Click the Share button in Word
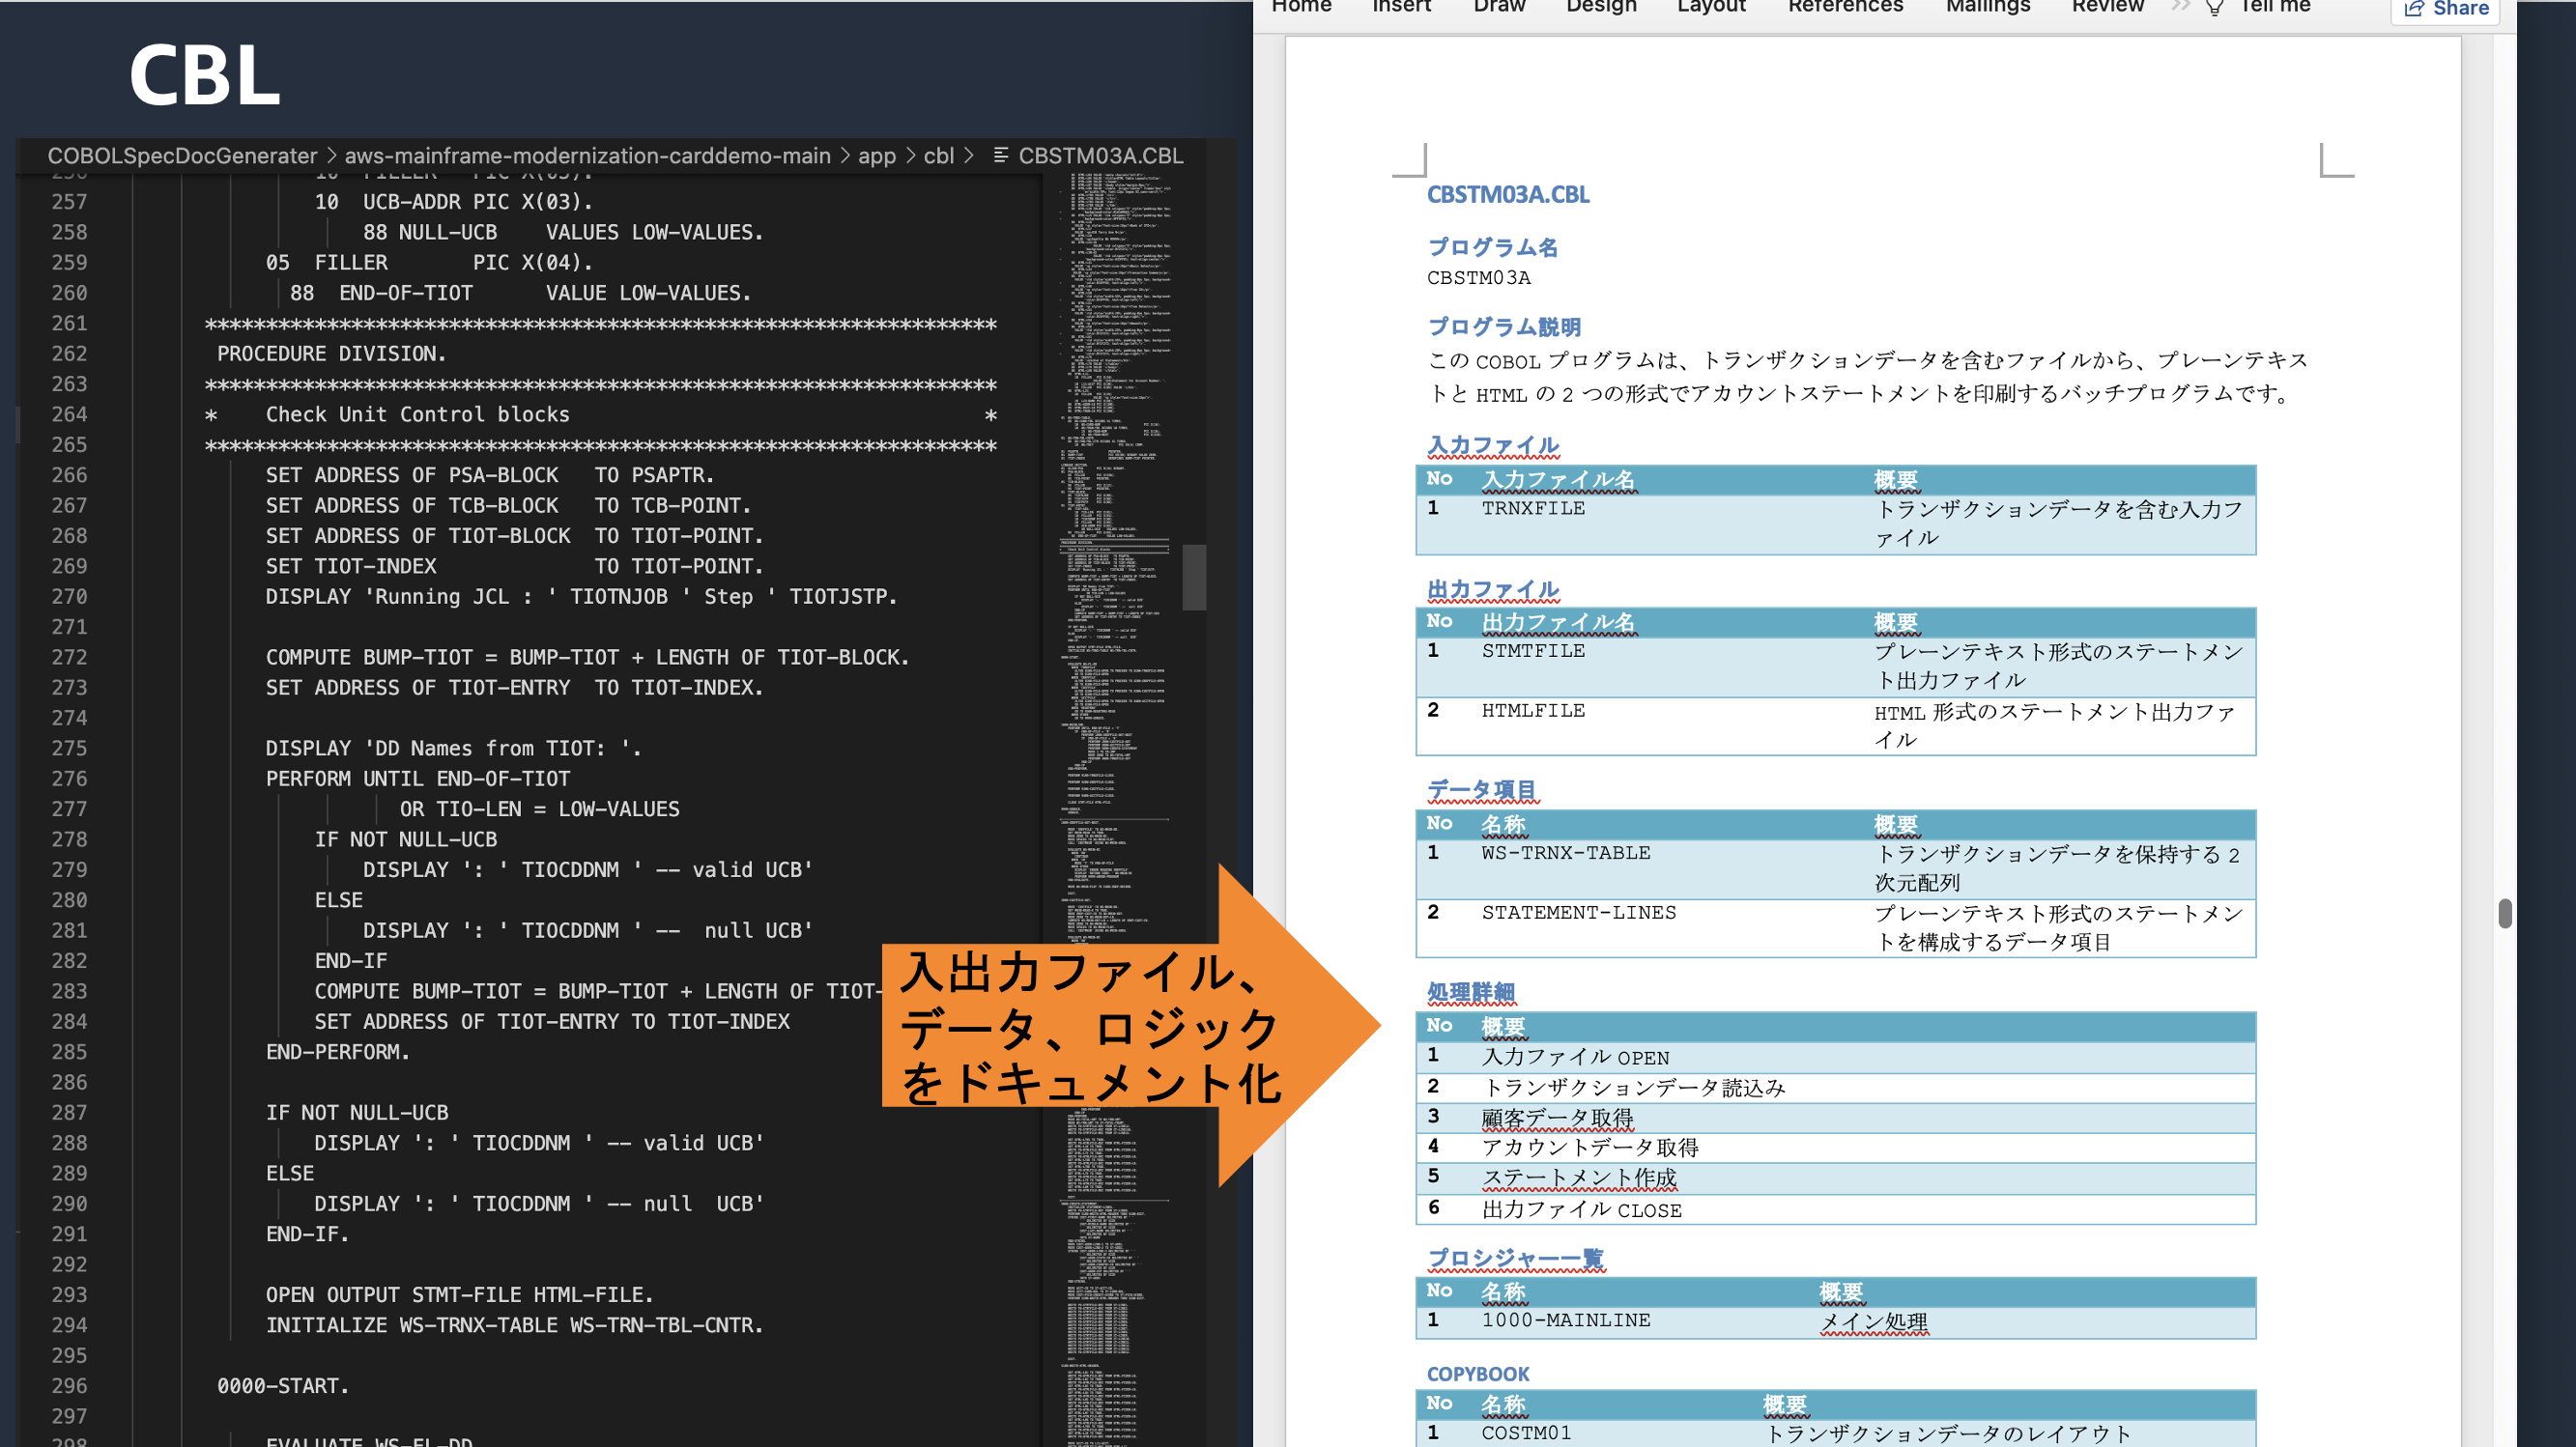This screenshot has height=1447, width=2576. [2445, 9]
